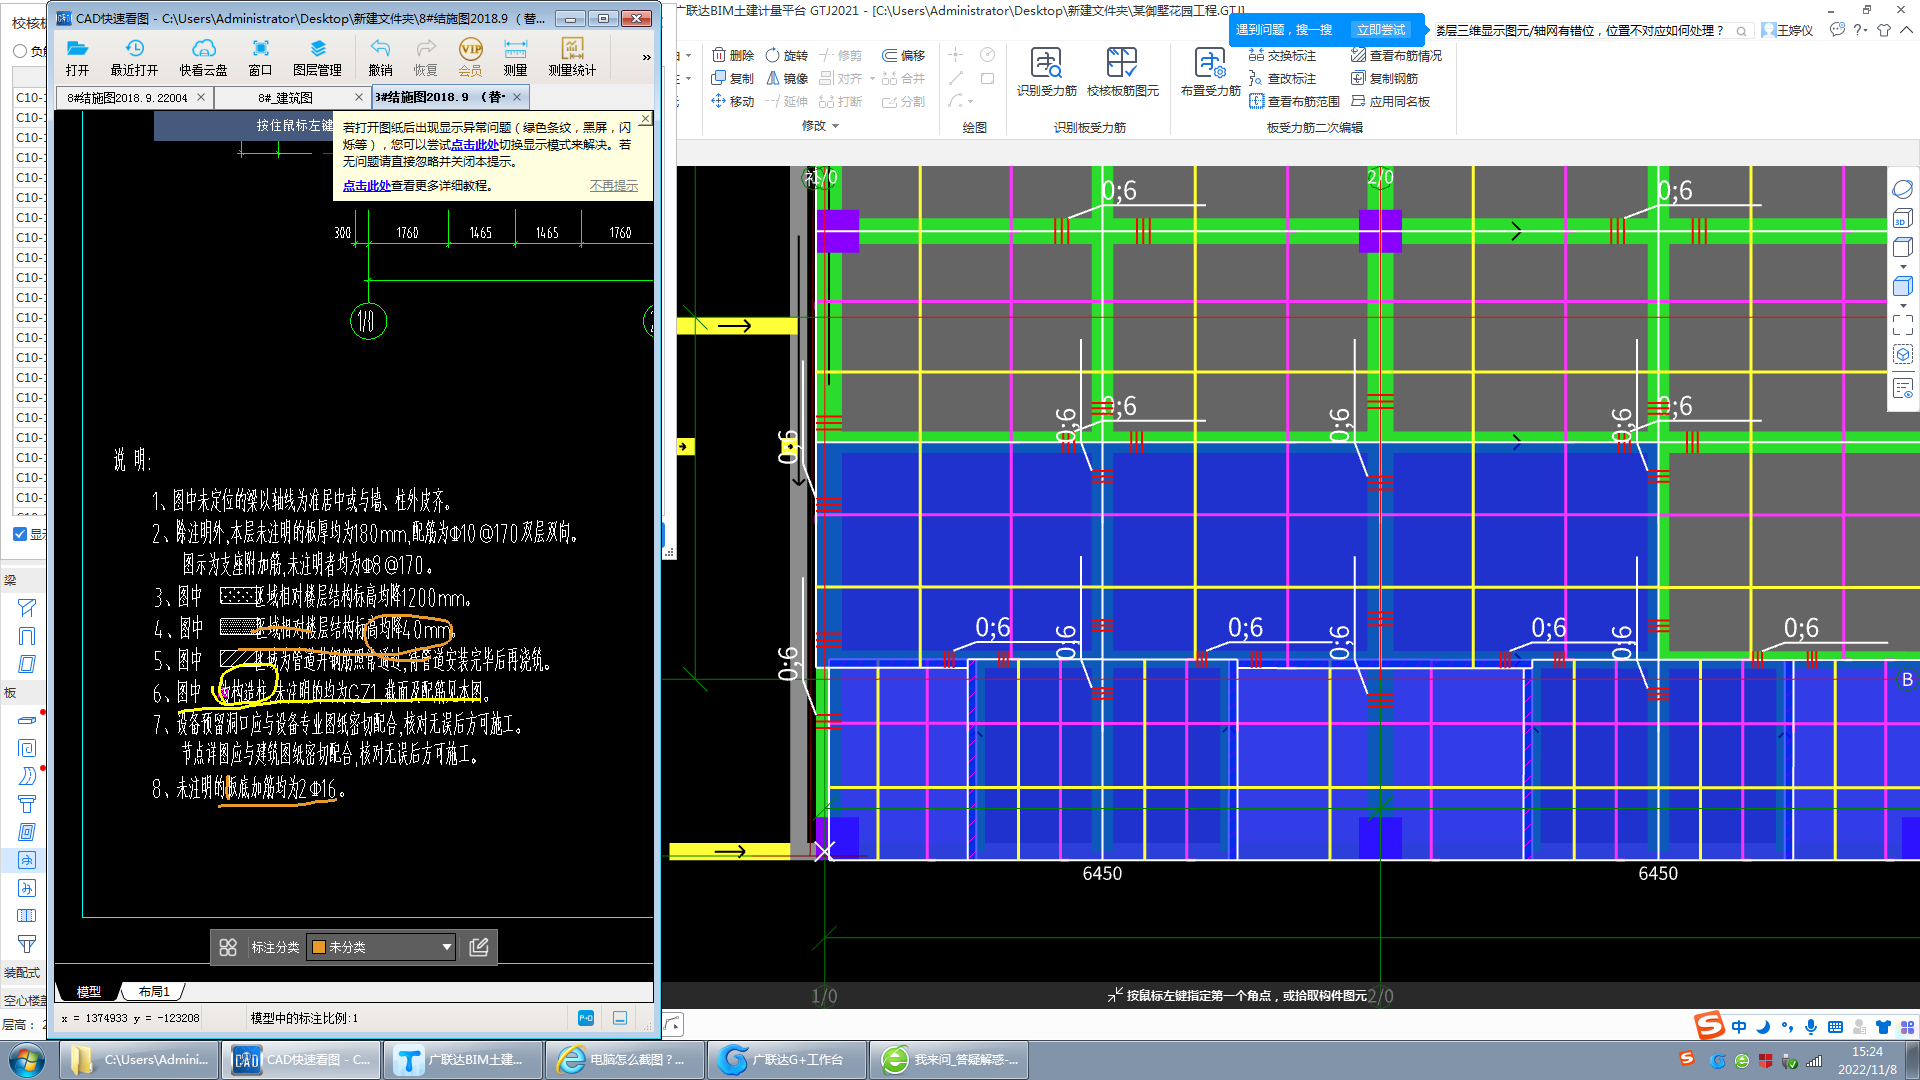Open the help question-mark dropdown
Viewport: 1920px width, 1080px height.
[x=1861, y=30]
